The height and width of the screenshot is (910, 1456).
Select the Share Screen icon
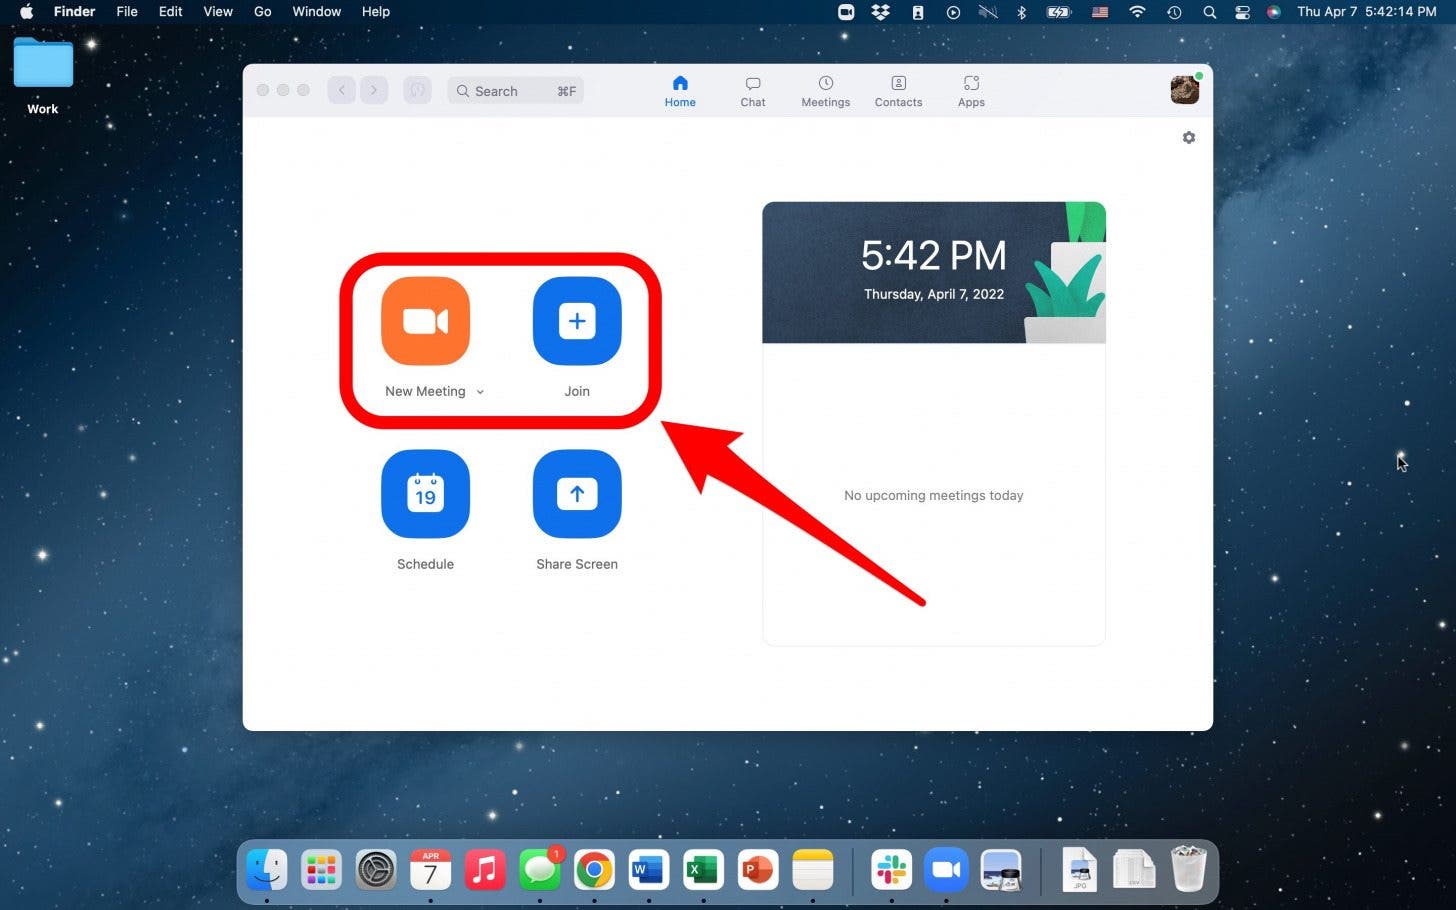577,493
